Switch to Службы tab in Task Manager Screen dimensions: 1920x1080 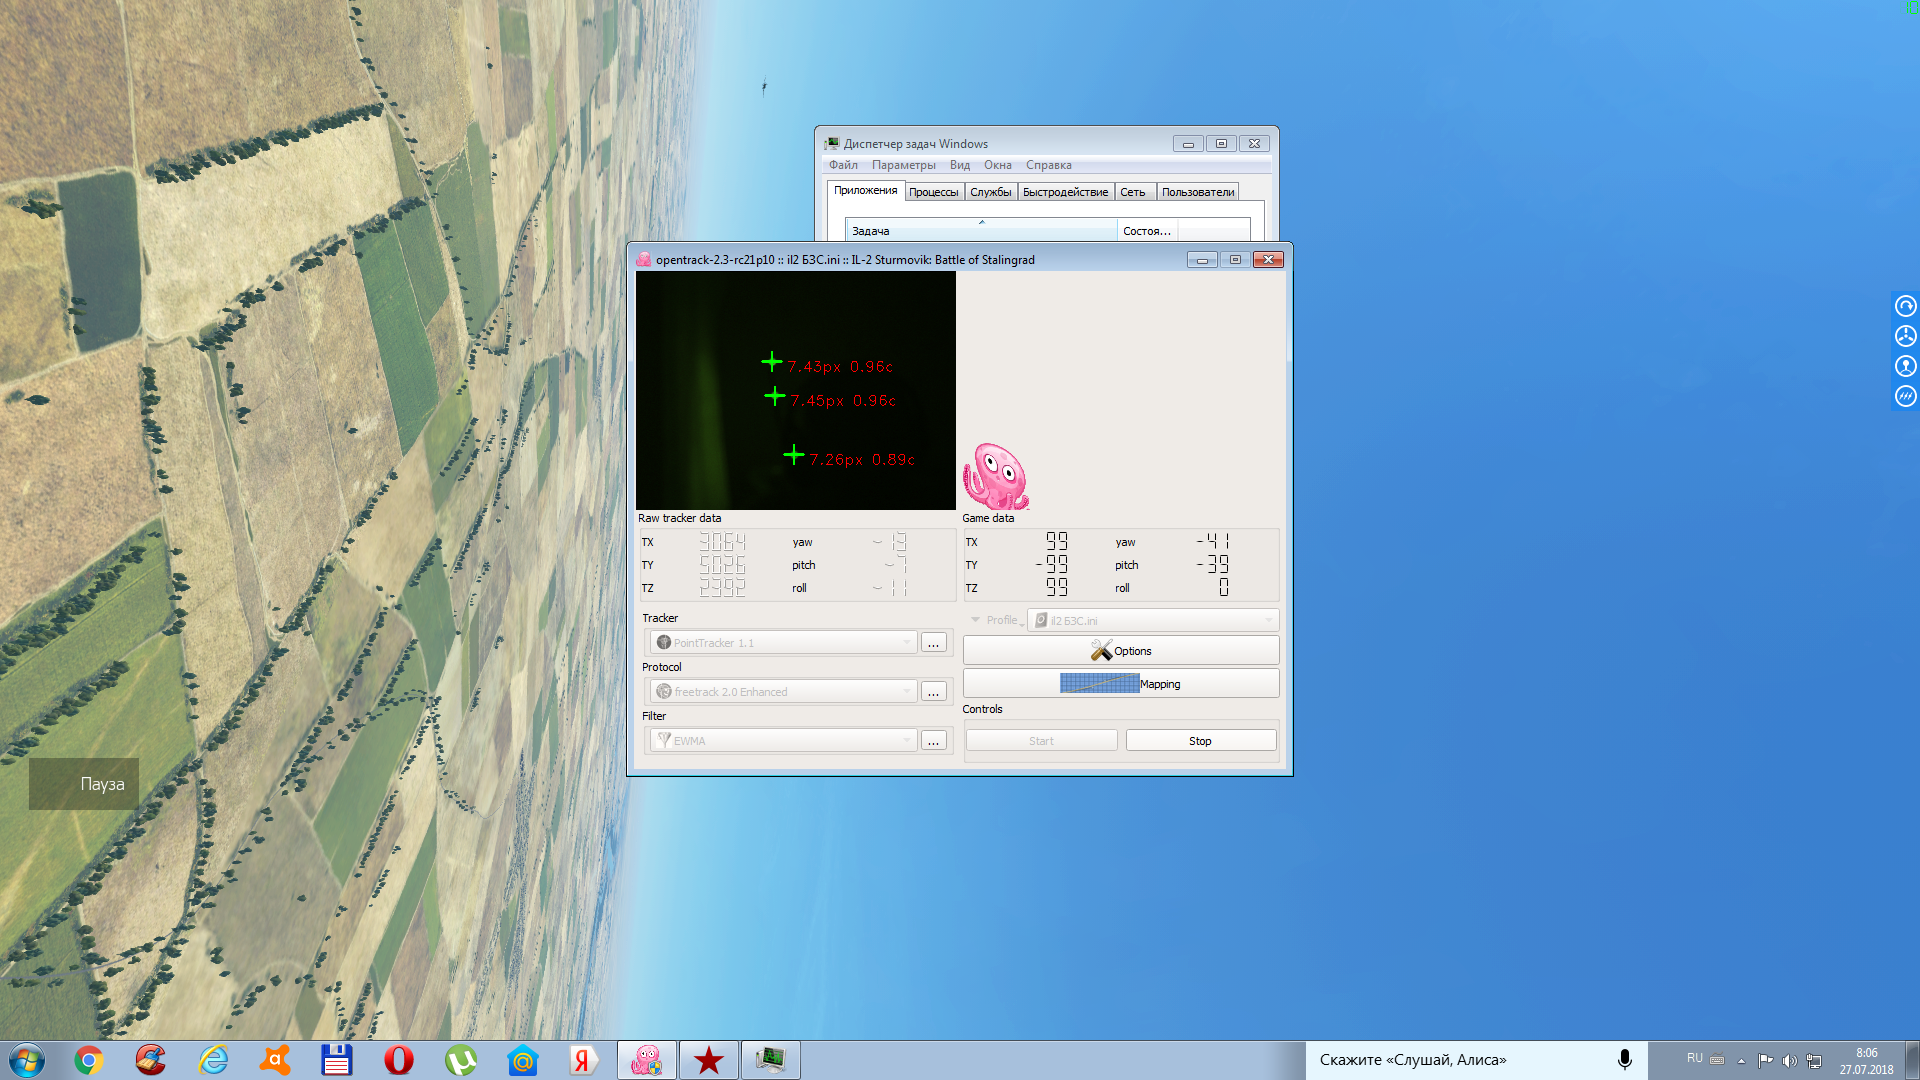coord(991,192)
